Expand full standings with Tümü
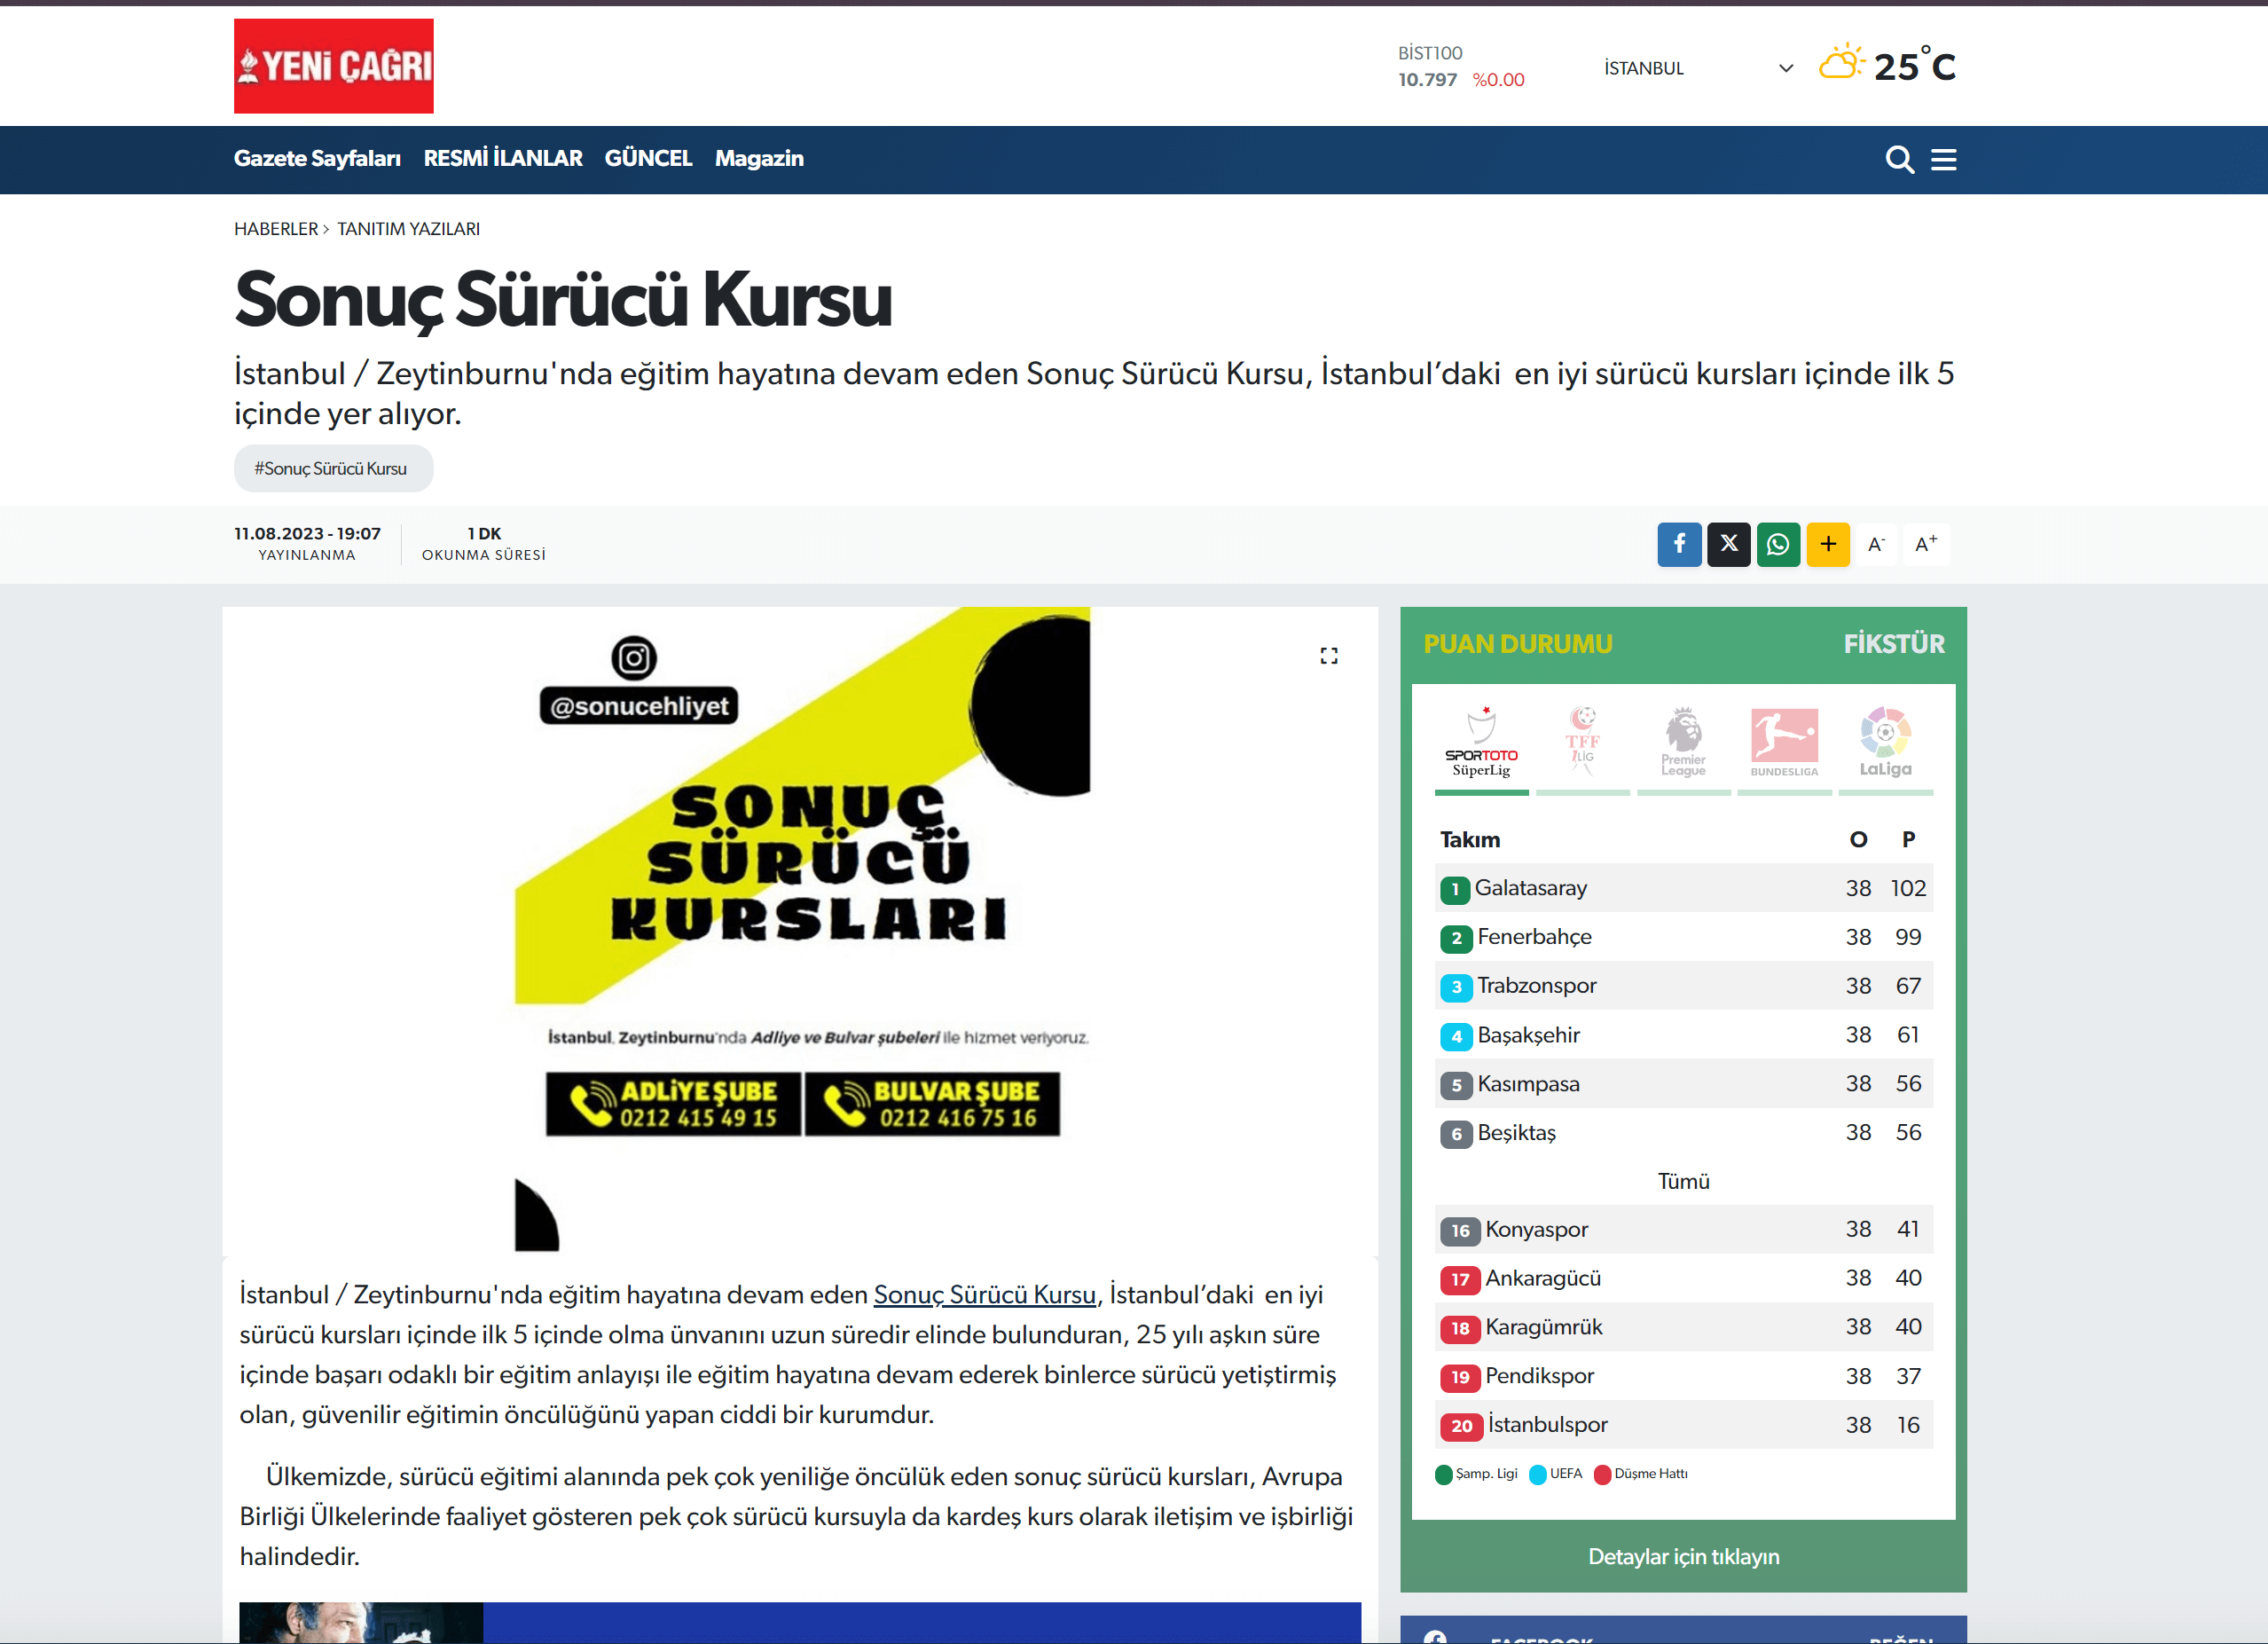 pos(1683,1181)
